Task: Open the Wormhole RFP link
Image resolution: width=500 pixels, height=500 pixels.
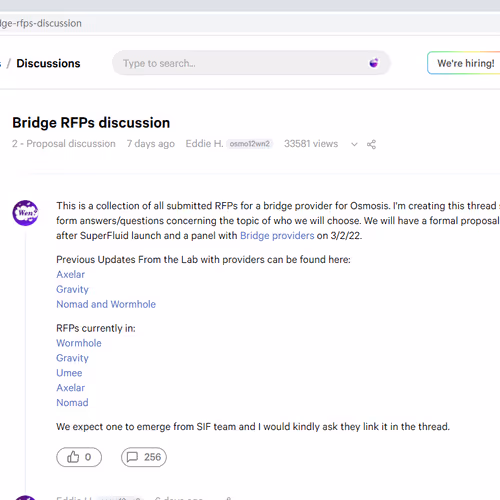Action: pos(79,343)
